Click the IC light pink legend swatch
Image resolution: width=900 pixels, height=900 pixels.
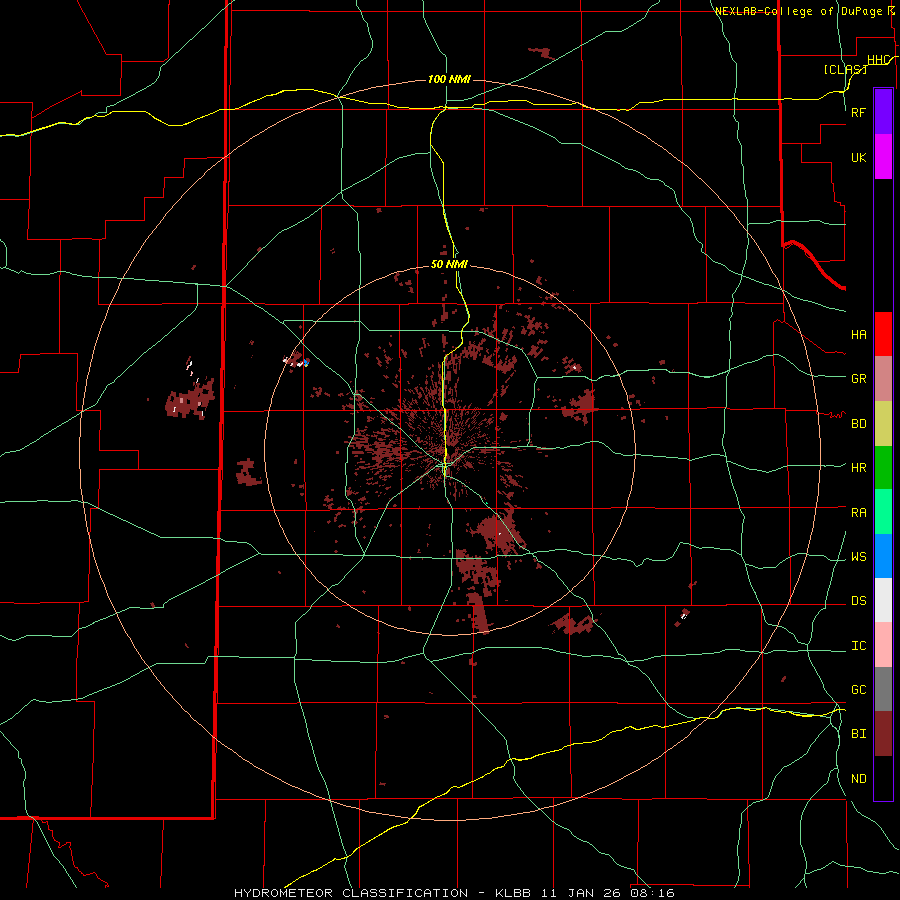tap(883, 645)
